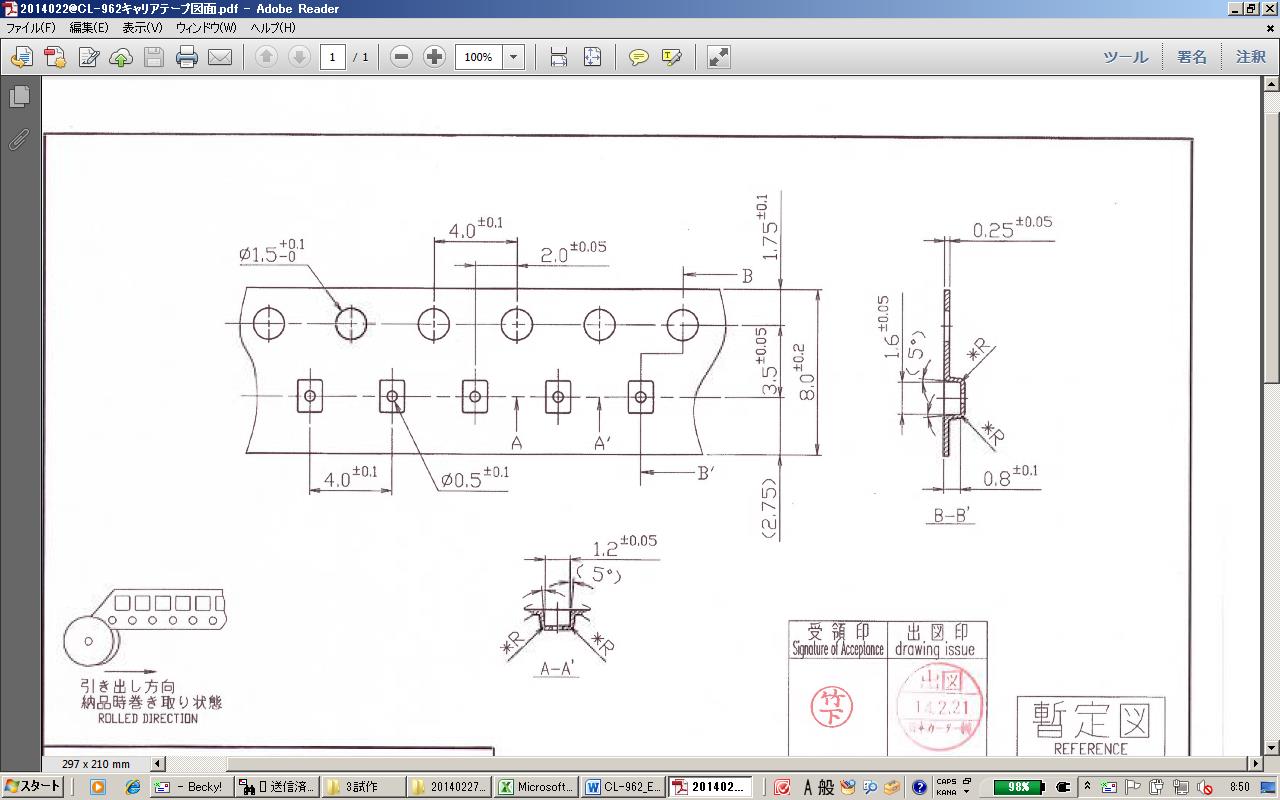Open the 表示(V) menu
This screenshot has width=1280, height=800.
[142, 27]
